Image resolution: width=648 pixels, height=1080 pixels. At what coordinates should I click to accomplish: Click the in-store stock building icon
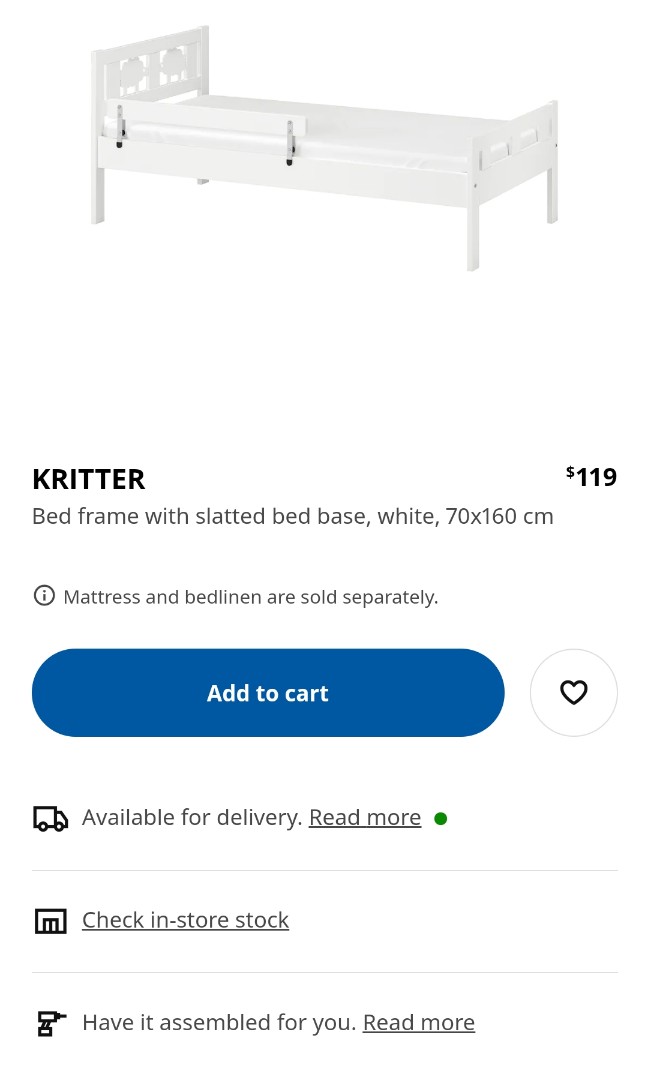50,921
